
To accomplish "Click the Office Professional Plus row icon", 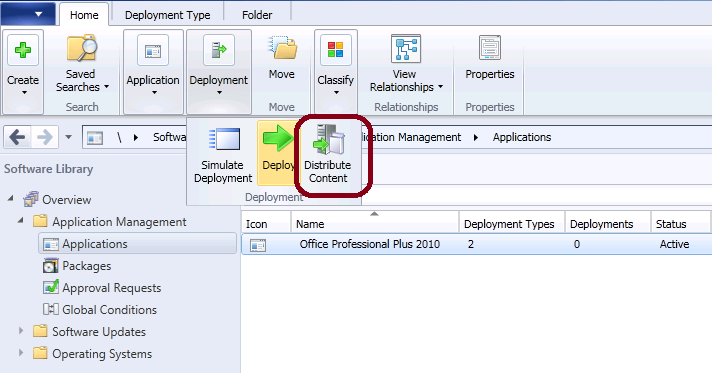I will 258,245.
